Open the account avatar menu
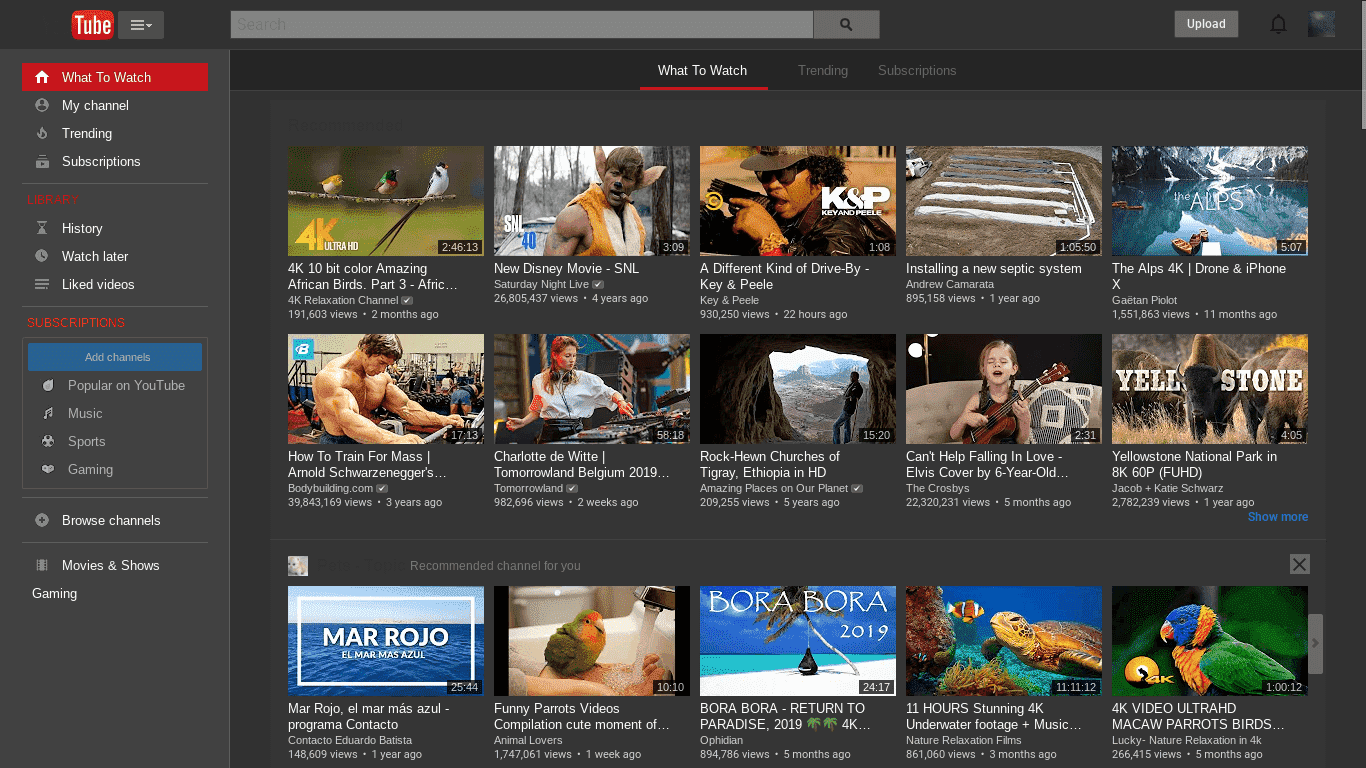Viewport: 1366px width, 768px height. (1321, 24)
